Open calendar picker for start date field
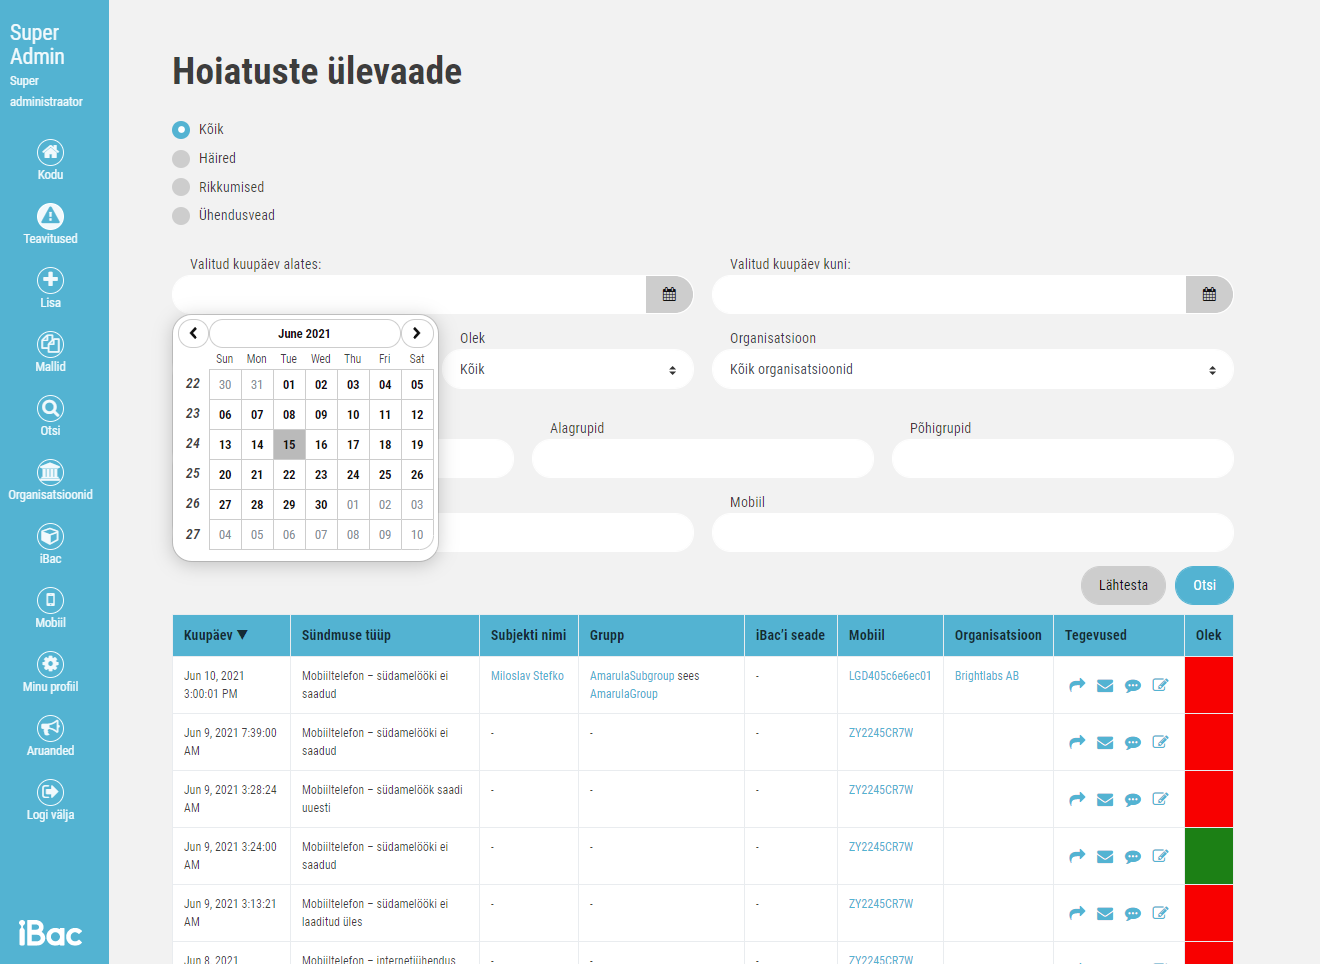 click(x=669, y=295)
